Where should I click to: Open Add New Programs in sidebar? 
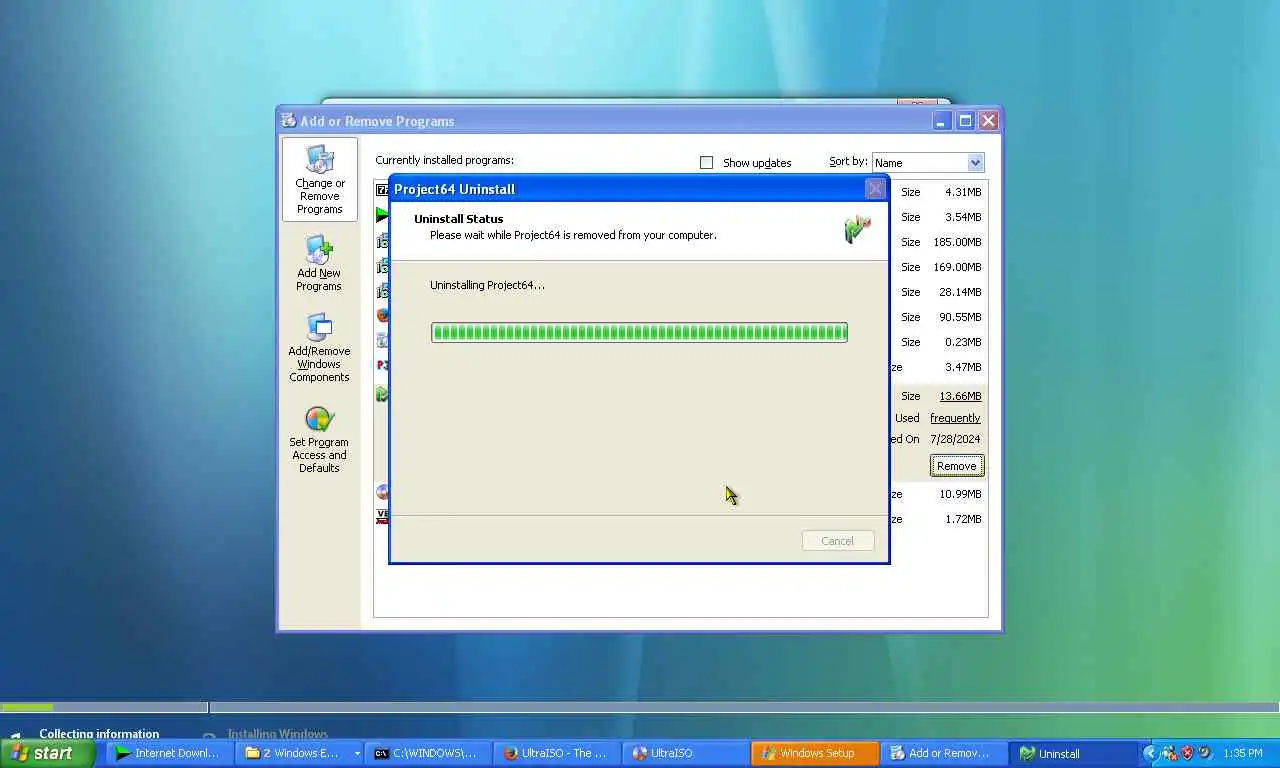pos(319,263)
